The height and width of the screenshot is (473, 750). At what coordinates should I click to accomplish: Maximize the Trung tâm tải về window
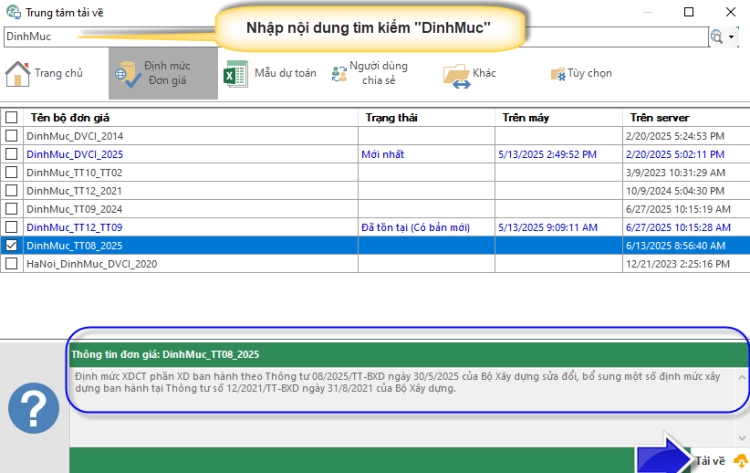pyautogui.click(x=689, y=12)
